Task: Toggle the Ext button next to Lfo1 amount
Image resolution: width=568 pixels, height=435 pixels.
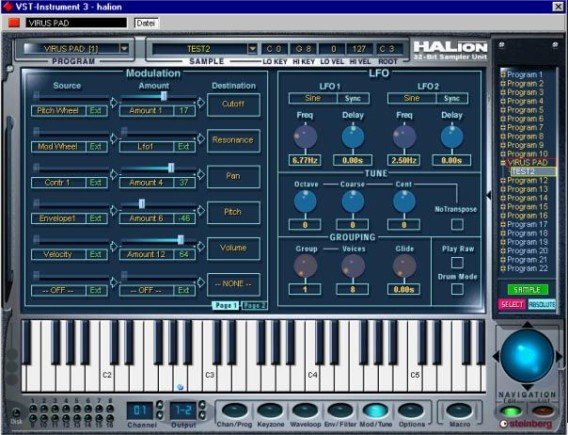Action: [184, 146]
